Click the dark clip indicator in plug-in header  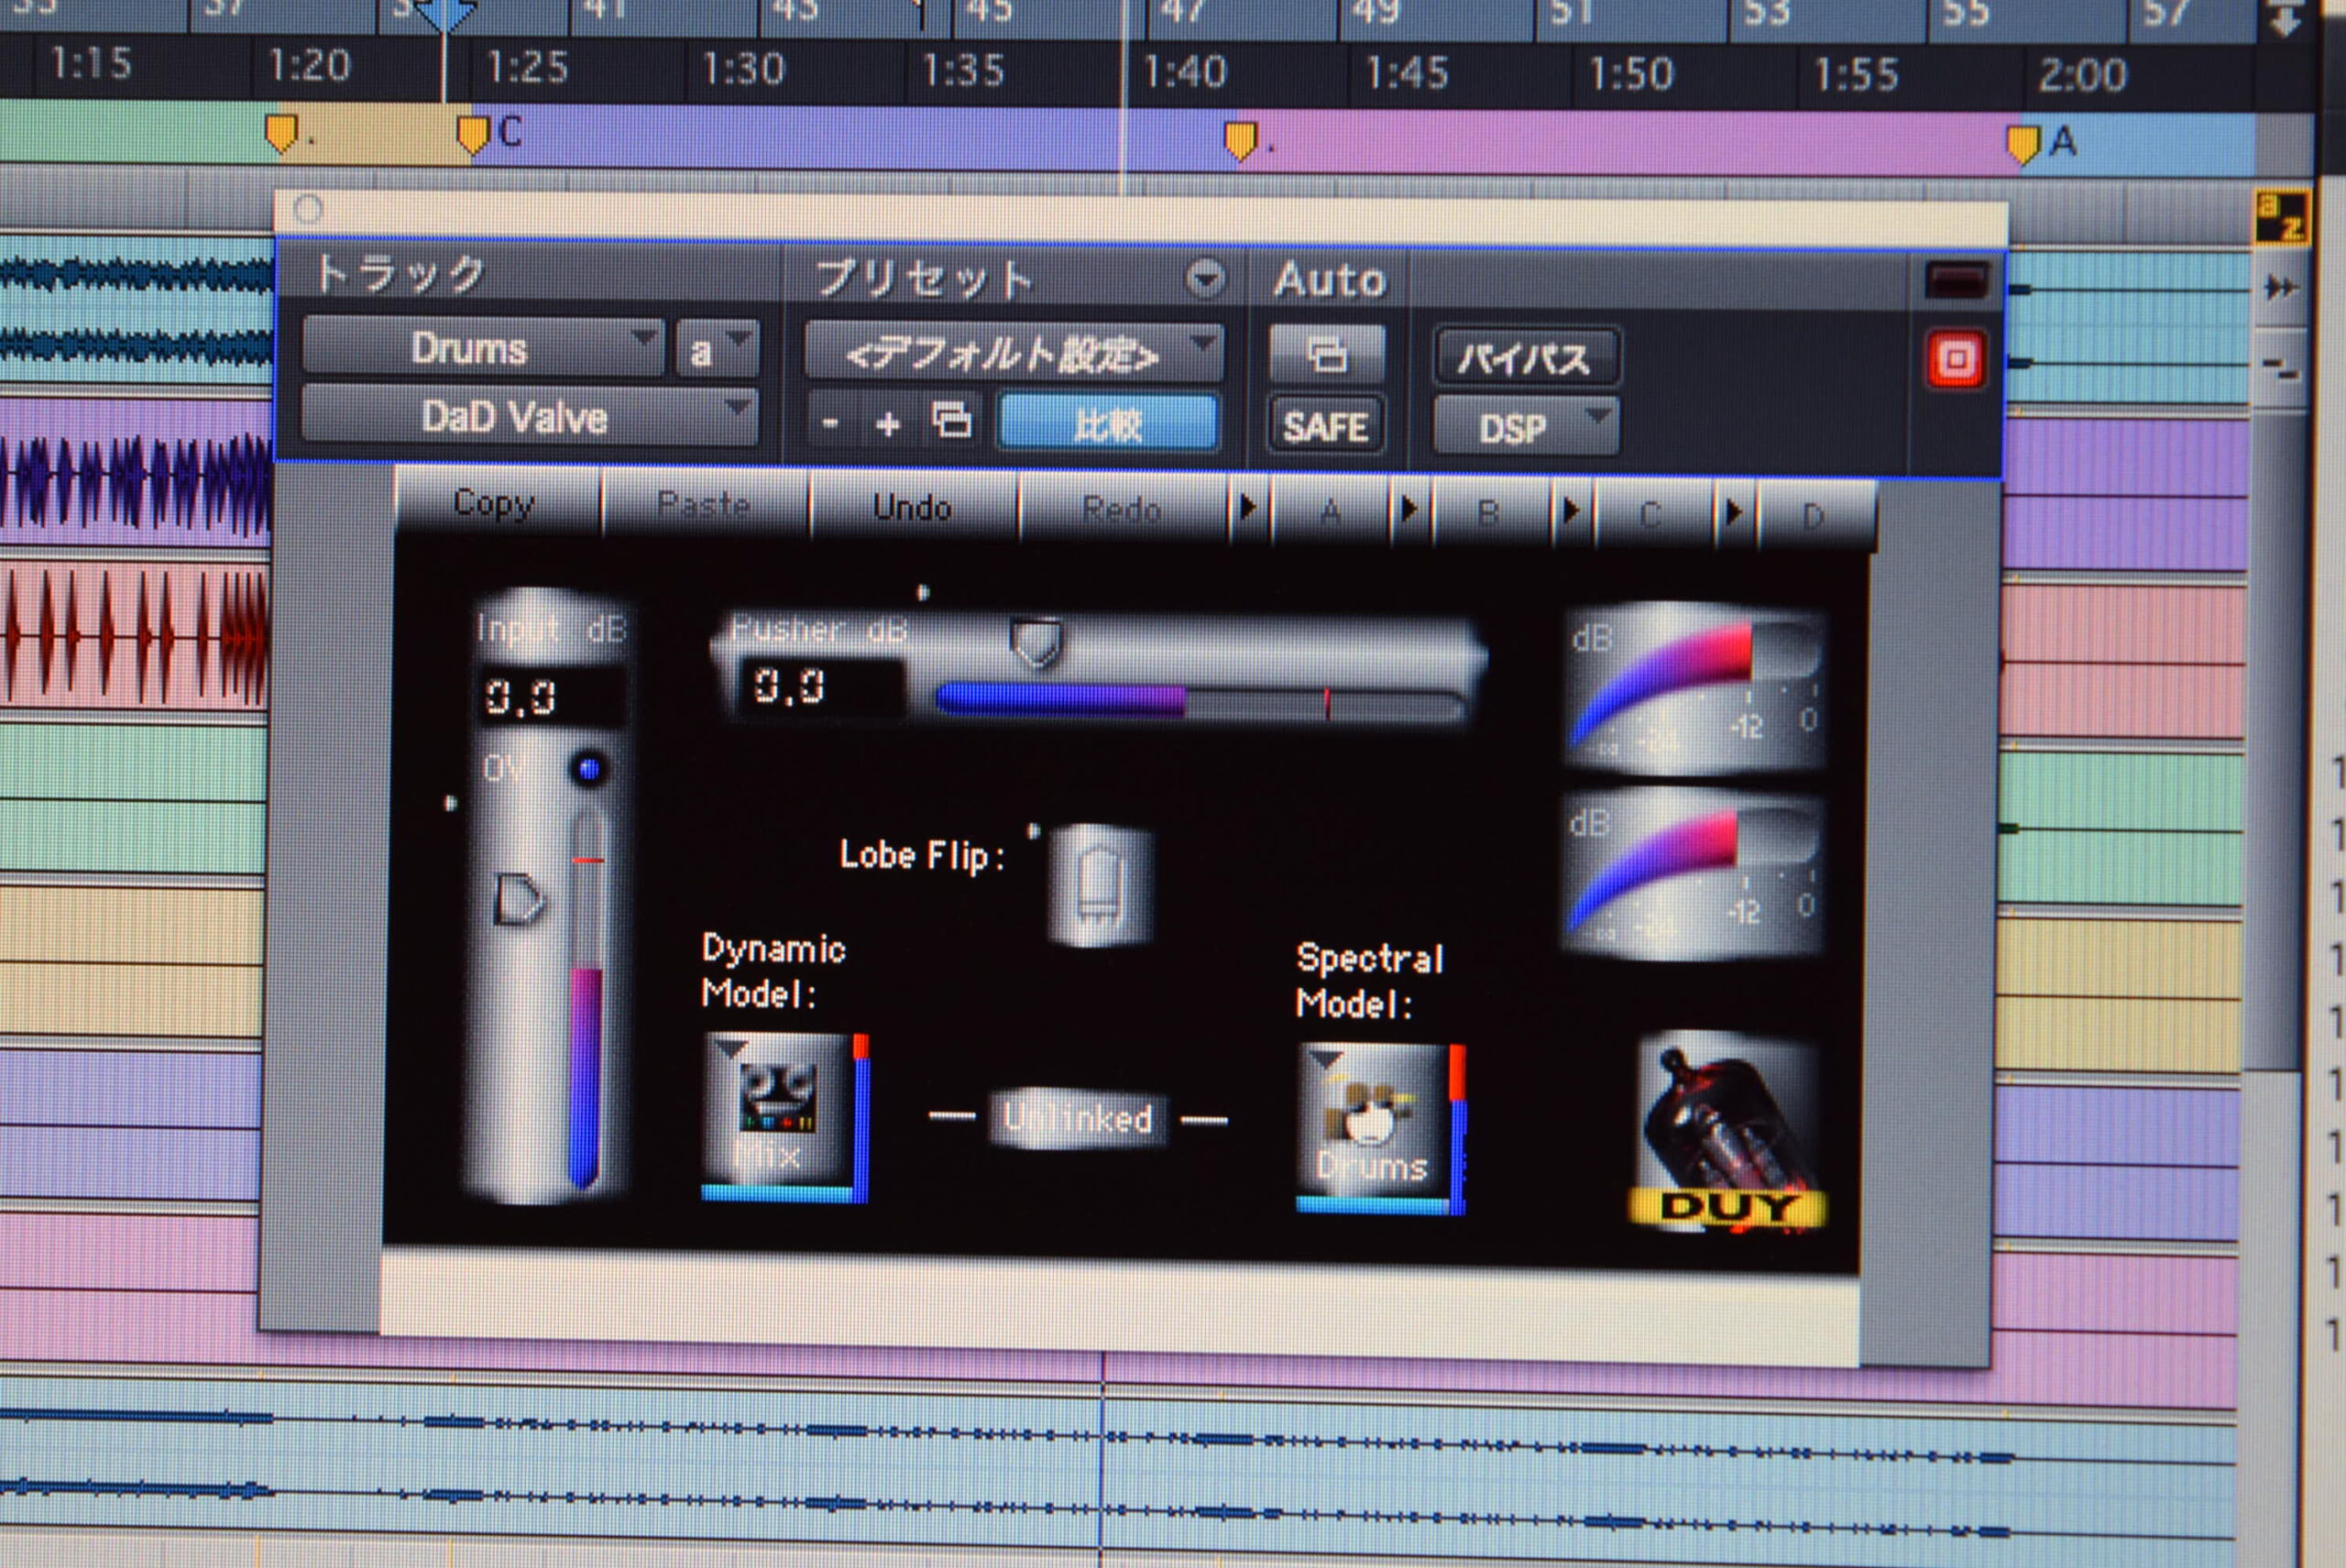click(1956, 280)
